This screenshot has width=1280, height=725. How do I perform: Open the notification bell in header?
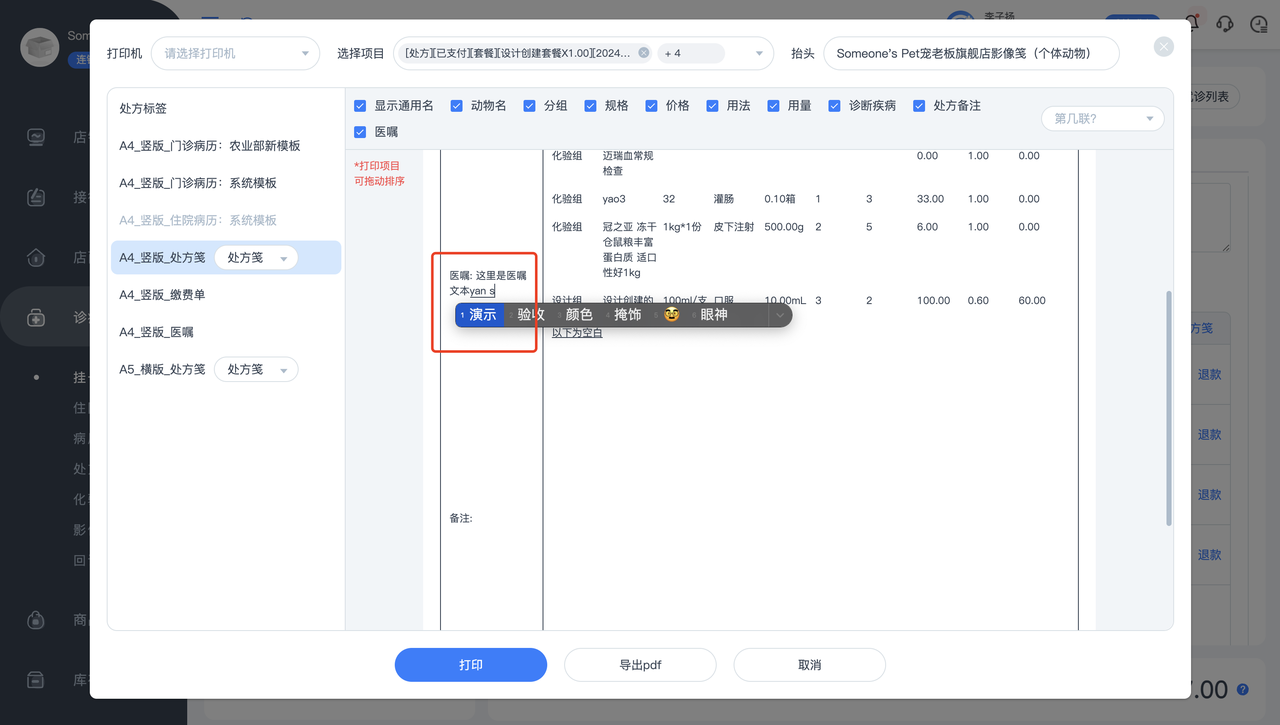pos(1192,22)
